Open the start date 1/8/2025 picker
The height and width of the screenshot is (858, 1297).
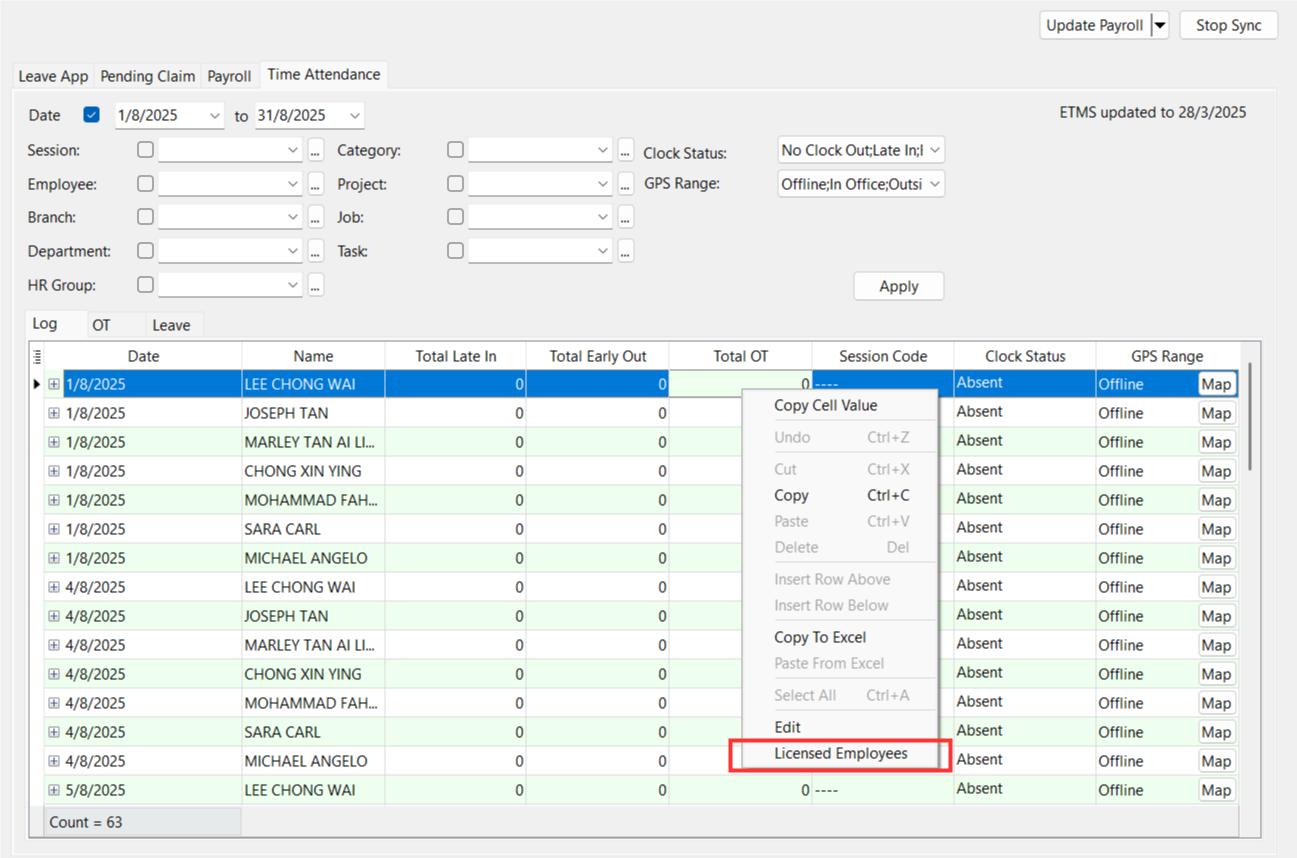pos(215,116)
